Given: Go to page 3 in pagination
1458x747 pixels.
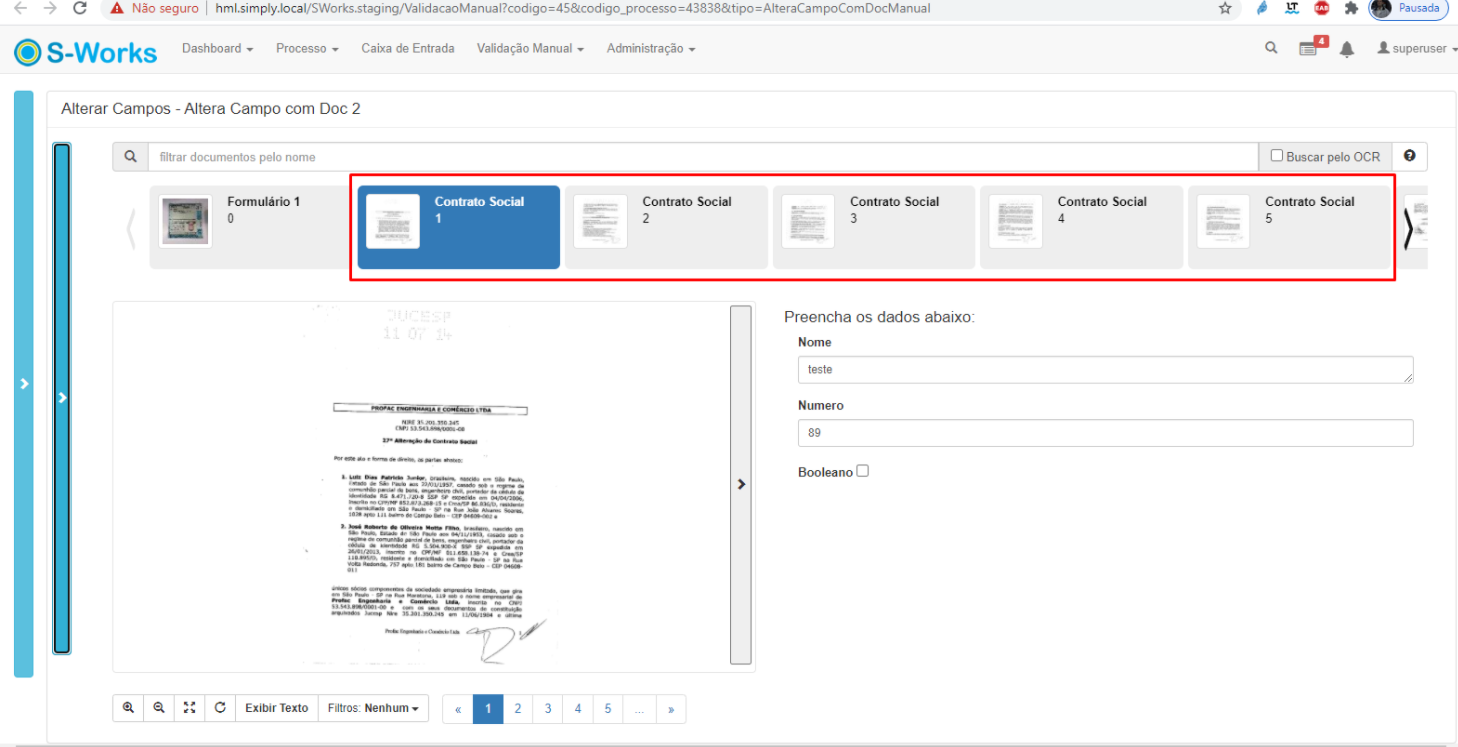Looking at the screenshot, I should click(548, 709).
